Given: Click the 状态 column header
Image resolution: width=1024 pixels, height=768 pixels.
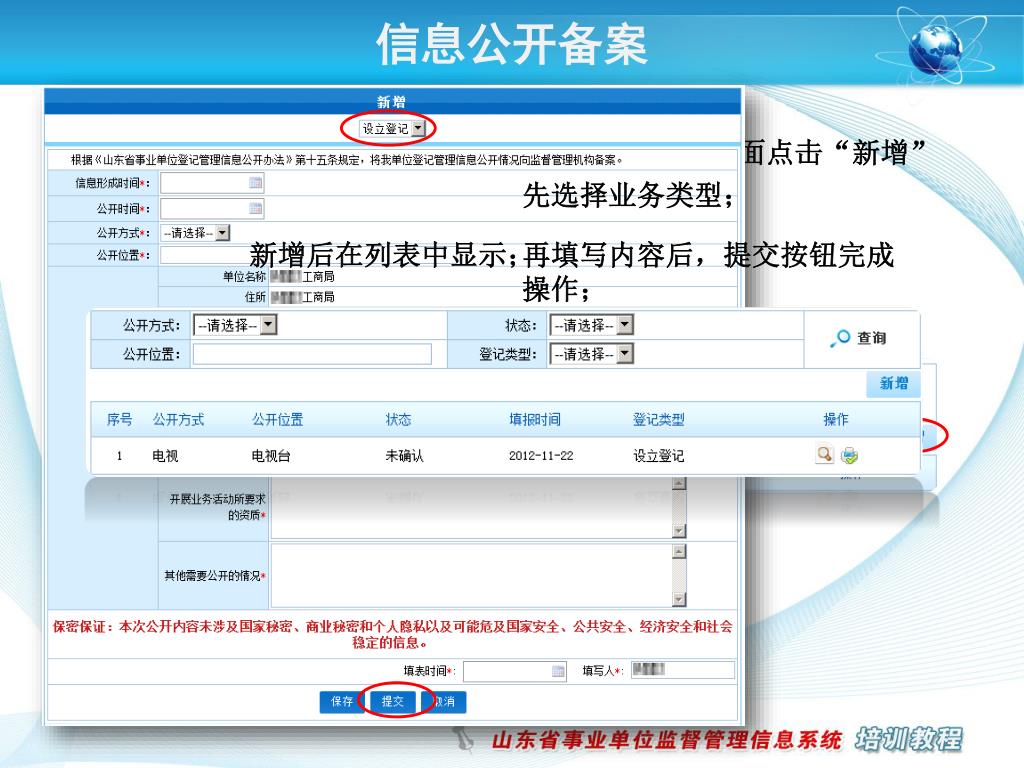Looking at the screenshot, I should coord(398,419).
